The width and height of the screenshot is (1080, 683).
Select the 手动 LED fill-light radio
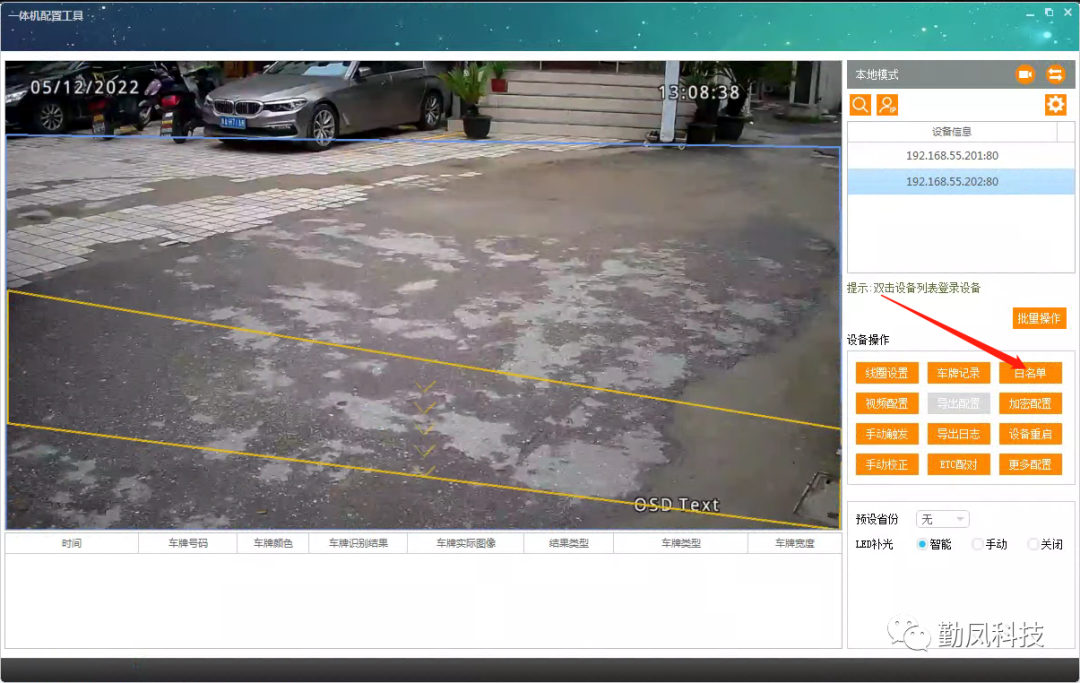click(x=977, y=544)
